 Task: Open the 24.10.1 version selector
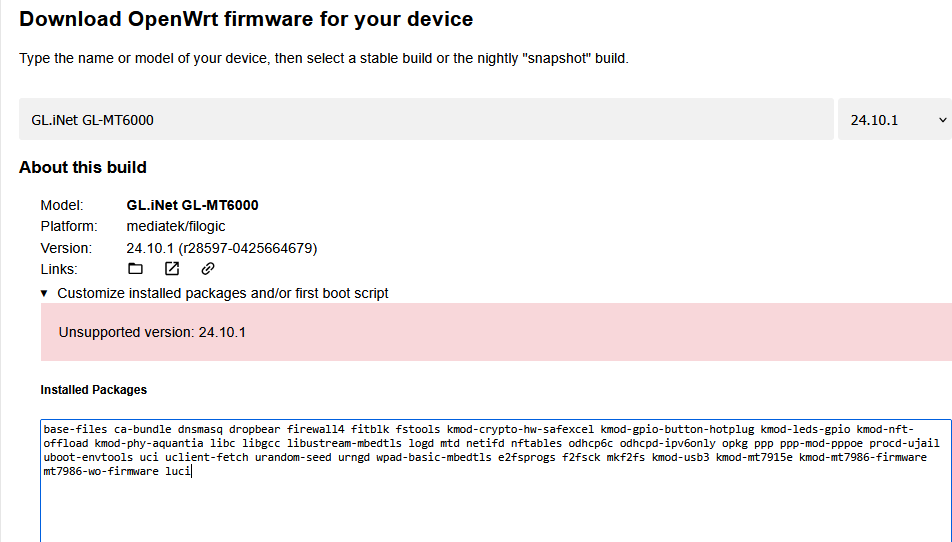894,120
